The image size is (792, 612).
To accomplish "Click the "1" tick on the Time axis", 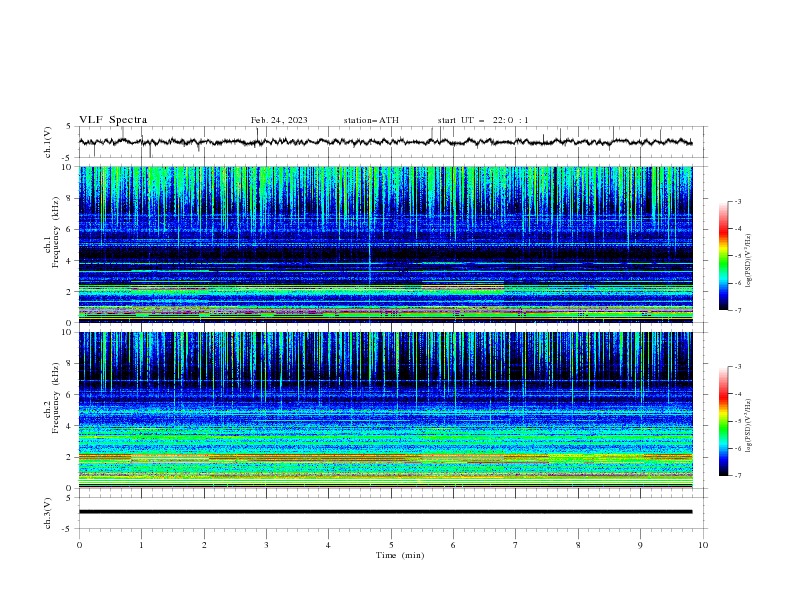I will (x=141, y=545).
